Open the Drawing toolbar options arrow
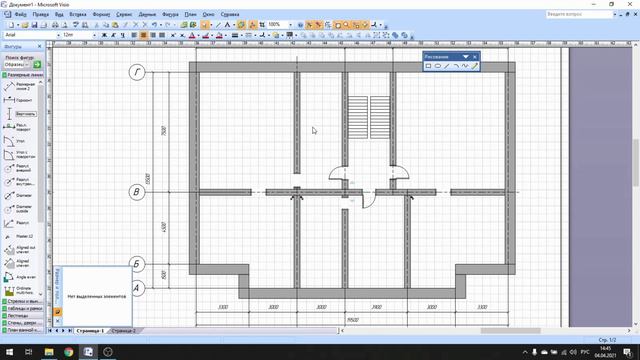Image resolution: width=640 pixels, height=360 pixels. (466, 57)
